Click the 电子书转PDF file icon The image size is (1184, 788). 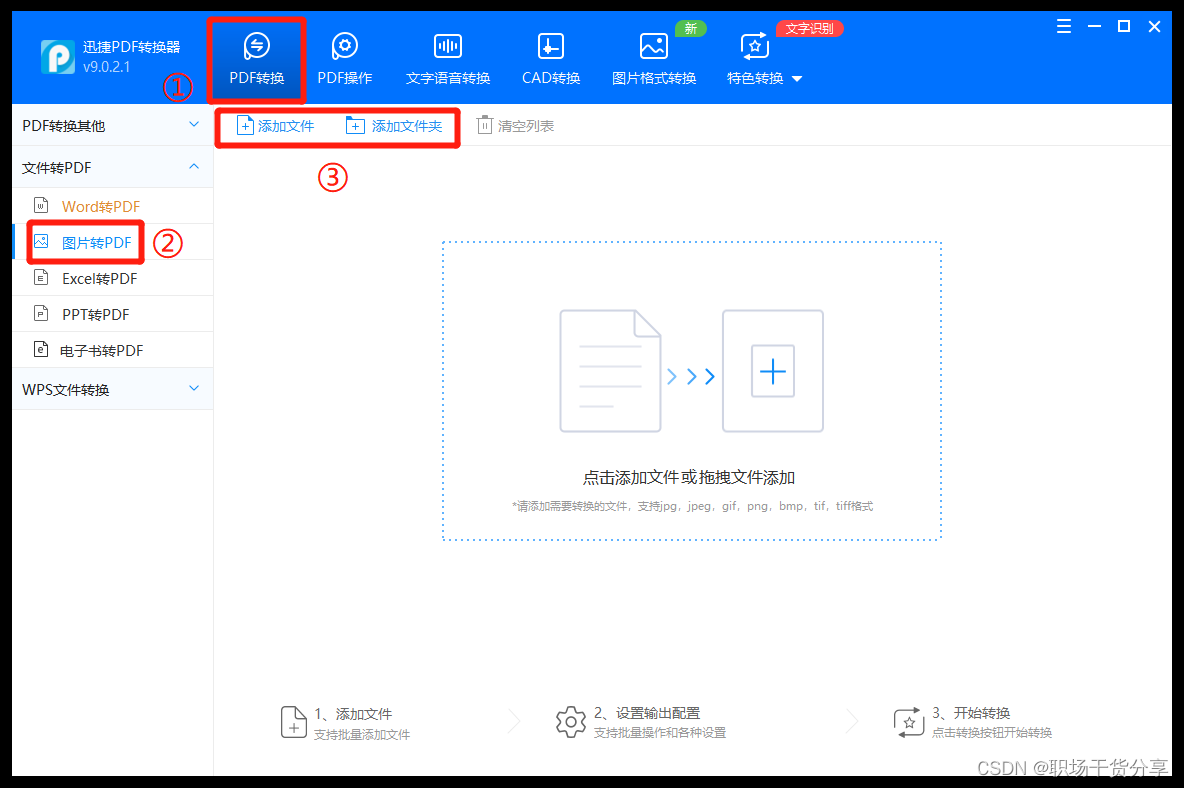42,349
